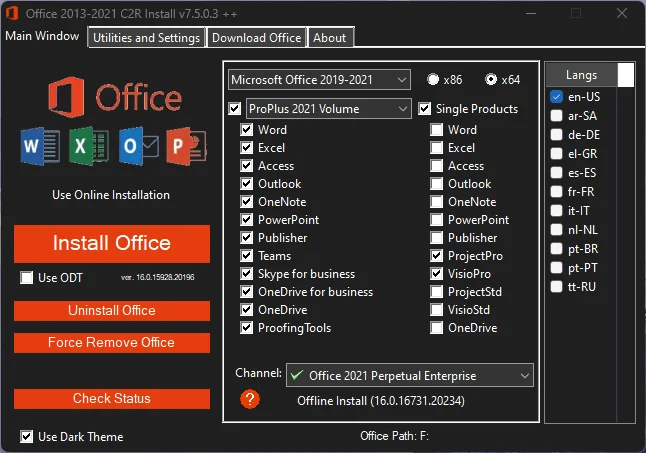This screenshot has height=453, width=646.
Task: Expand the Microsoft Office 2019-2021 version dropdown
Action: [319, 79]
